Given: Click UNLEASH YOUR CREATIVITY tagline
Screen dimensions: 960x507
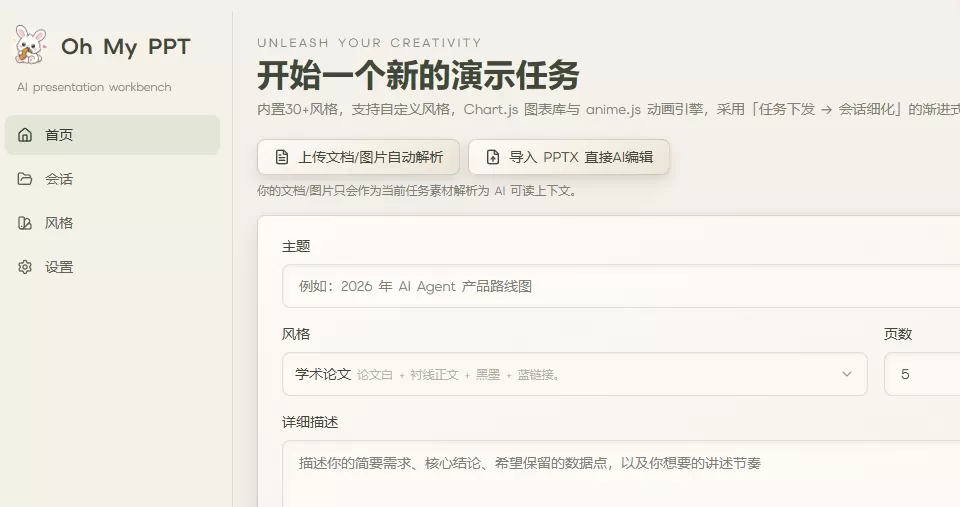Looking at the screenshot, I should pyautogui.click(x=369, y=43).
